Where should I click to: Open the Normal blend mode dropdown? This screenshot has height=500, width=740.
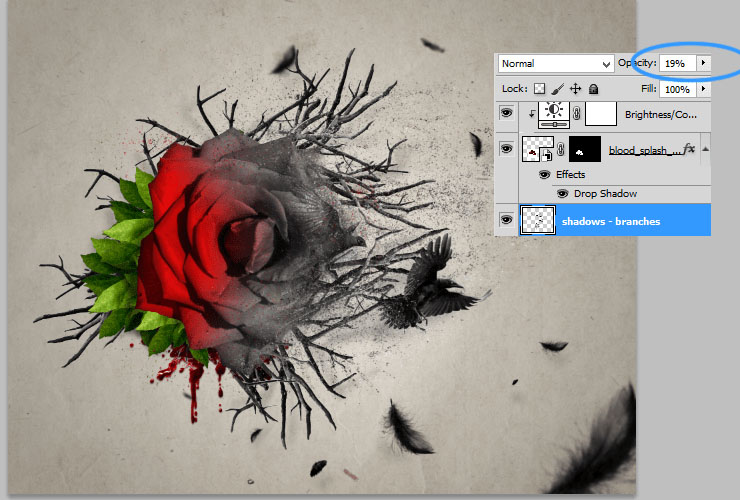pyautogui.click(x=556, y=63)
